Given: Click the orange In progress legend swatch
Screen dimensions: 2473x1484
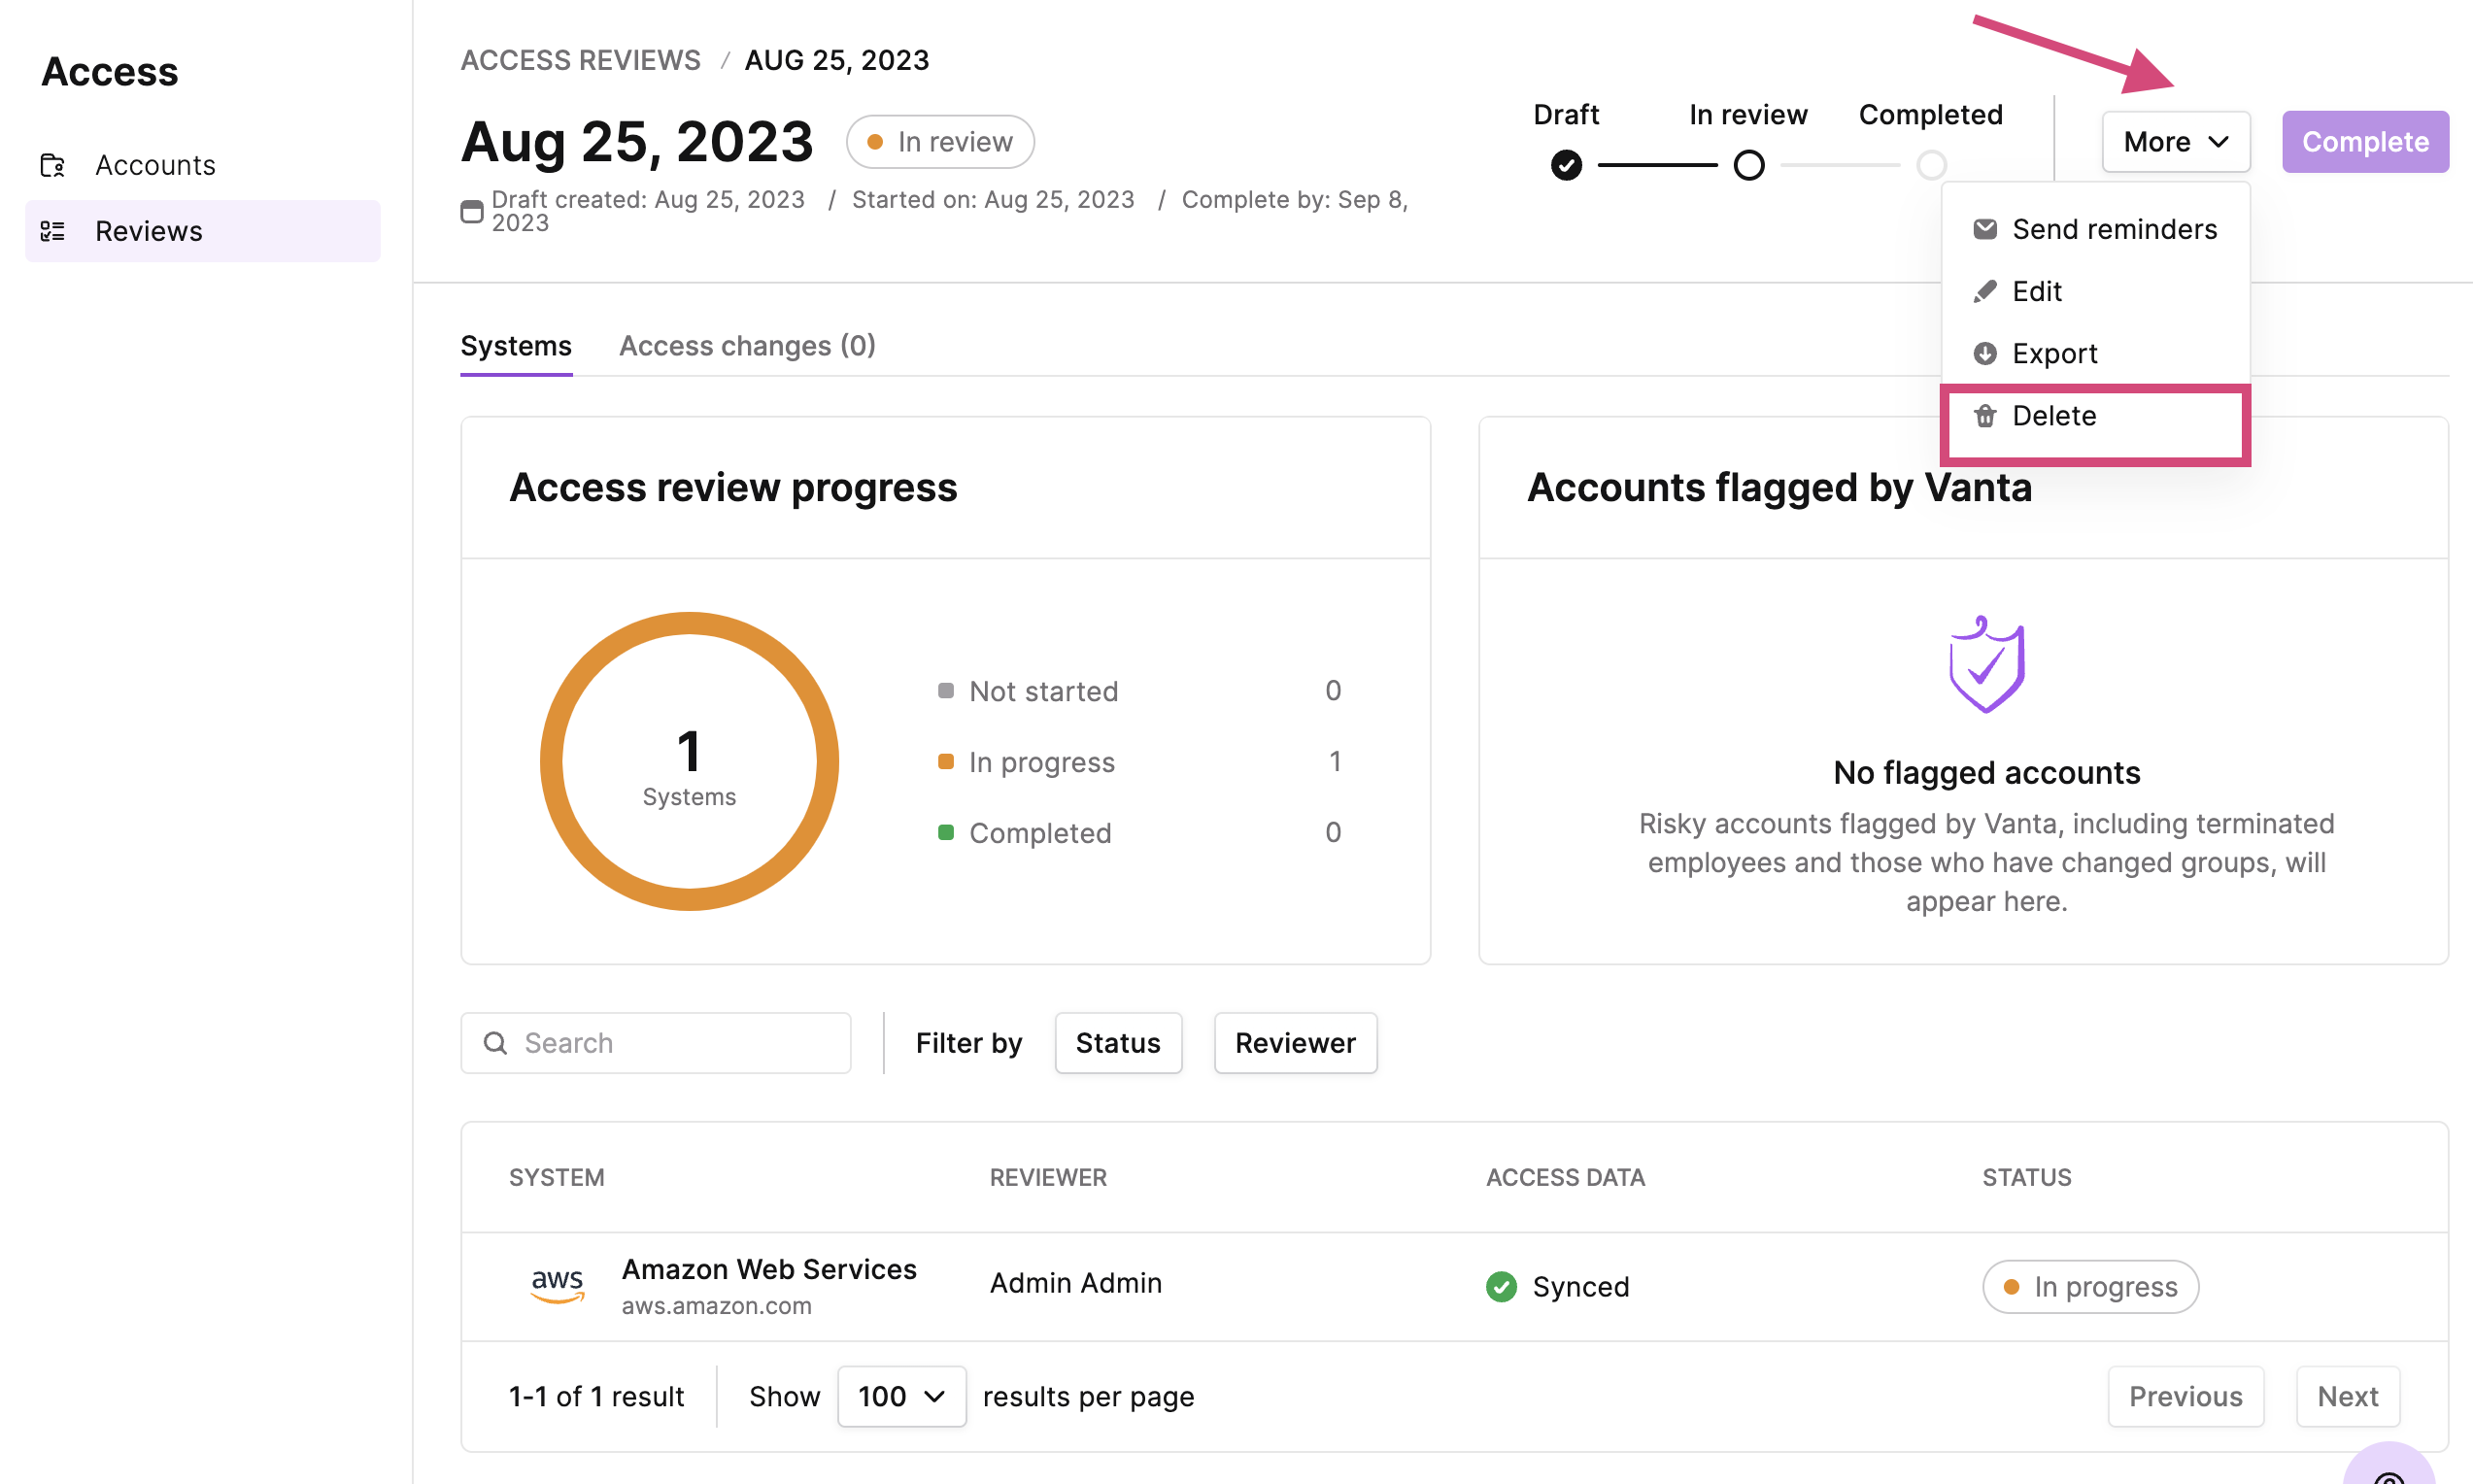Looking at the screenshot, I should pyautogui.click(x=945, y=761).
